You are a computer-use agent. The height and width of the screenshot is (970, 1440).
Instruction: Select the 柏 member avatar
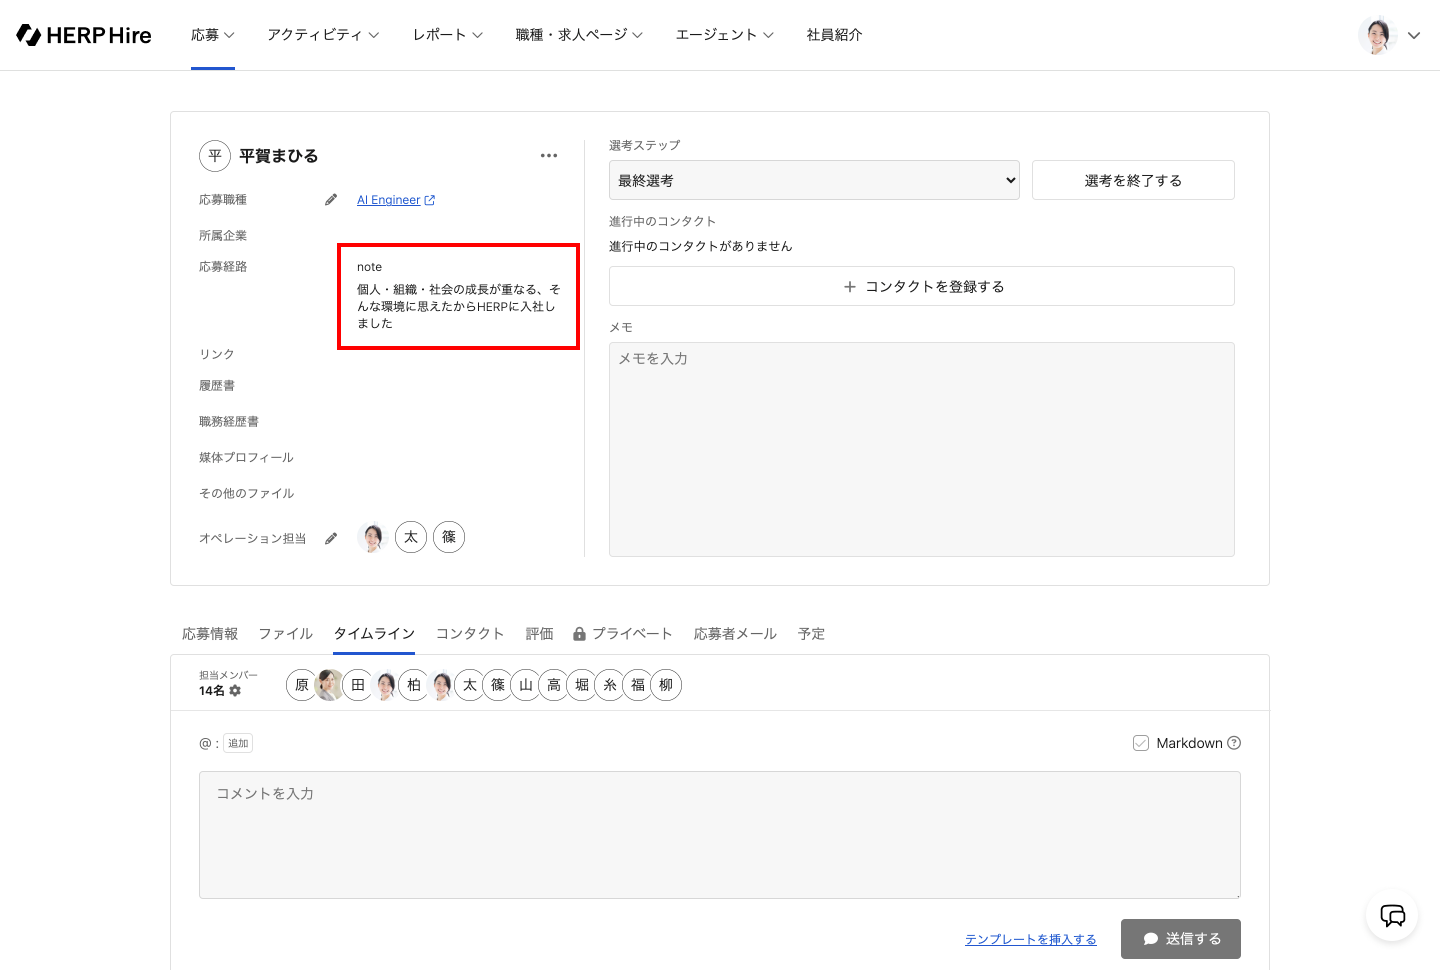[414, 685]
